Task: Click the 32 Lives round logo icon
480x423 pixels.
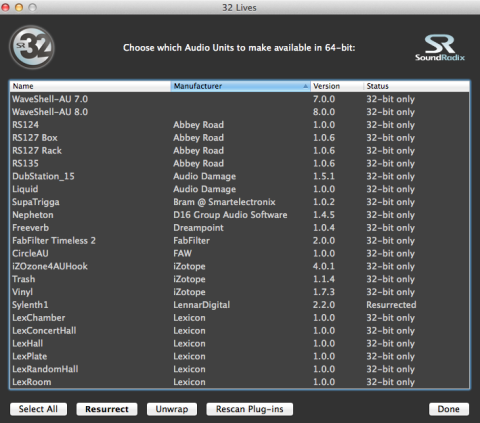Action: point(32,47)
